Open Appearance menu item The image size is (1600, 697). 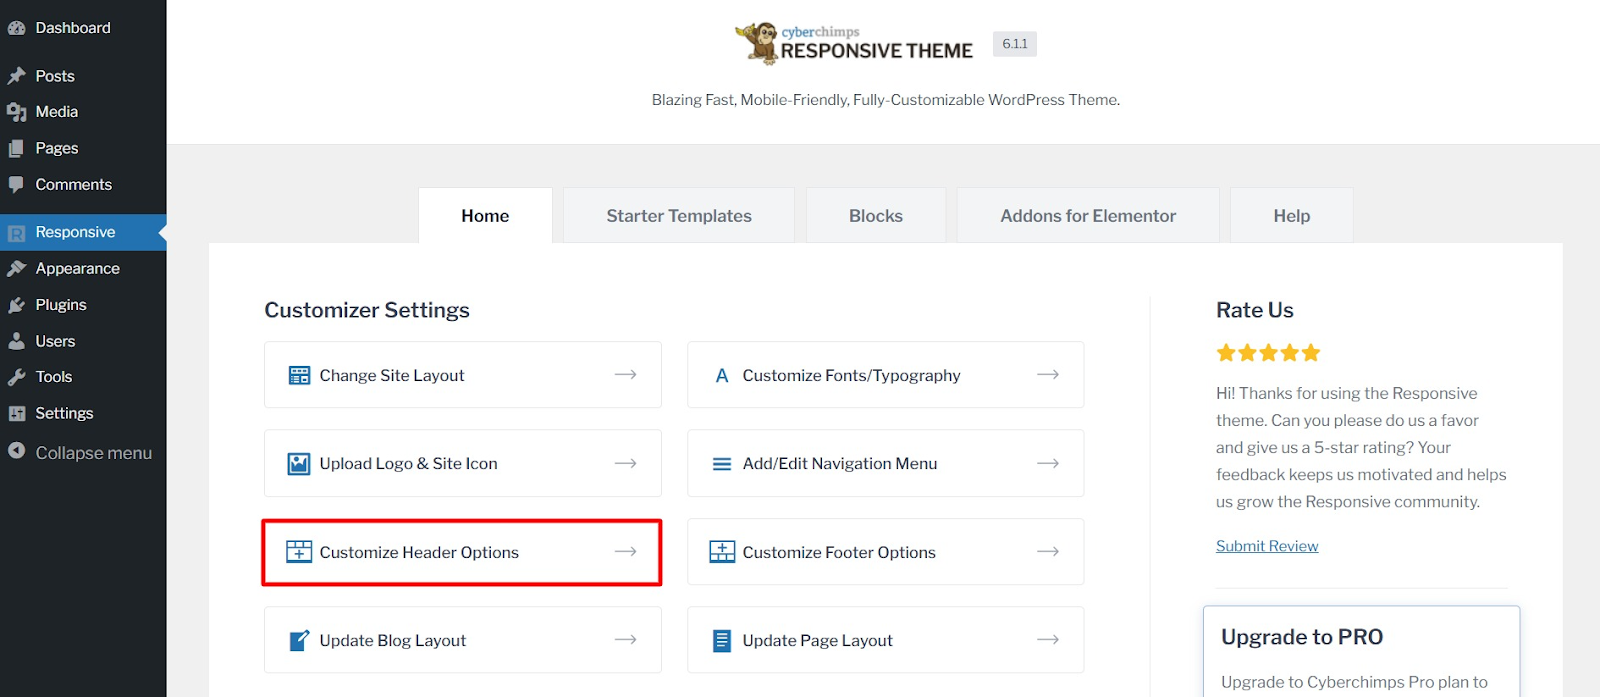click(83, 269)
